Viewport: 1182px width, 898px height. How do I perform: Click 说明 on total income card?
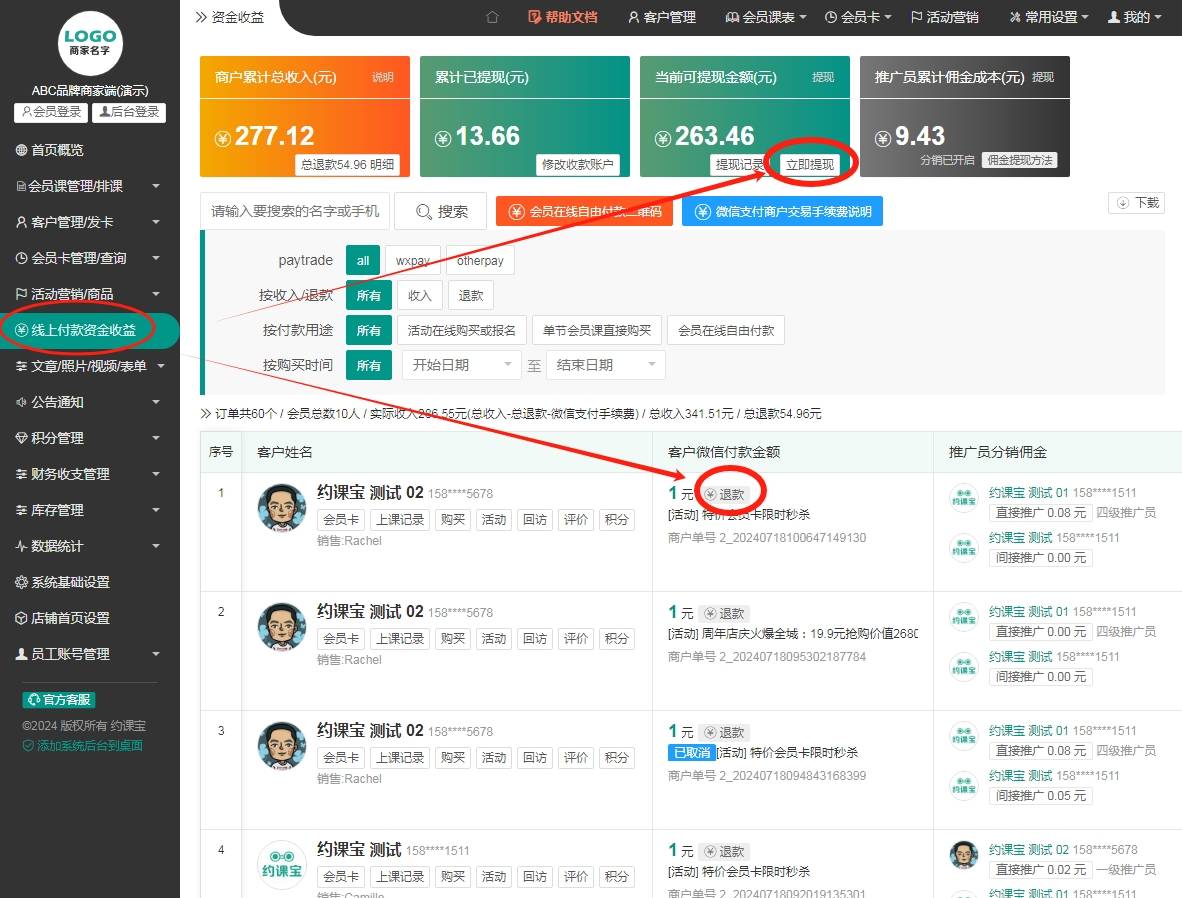[x=382, y=77]
